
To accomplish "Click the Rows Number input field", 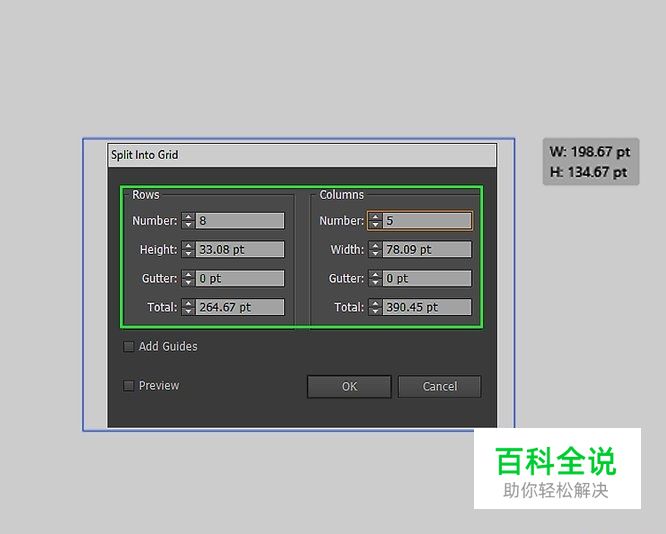I will click(240, 221).
